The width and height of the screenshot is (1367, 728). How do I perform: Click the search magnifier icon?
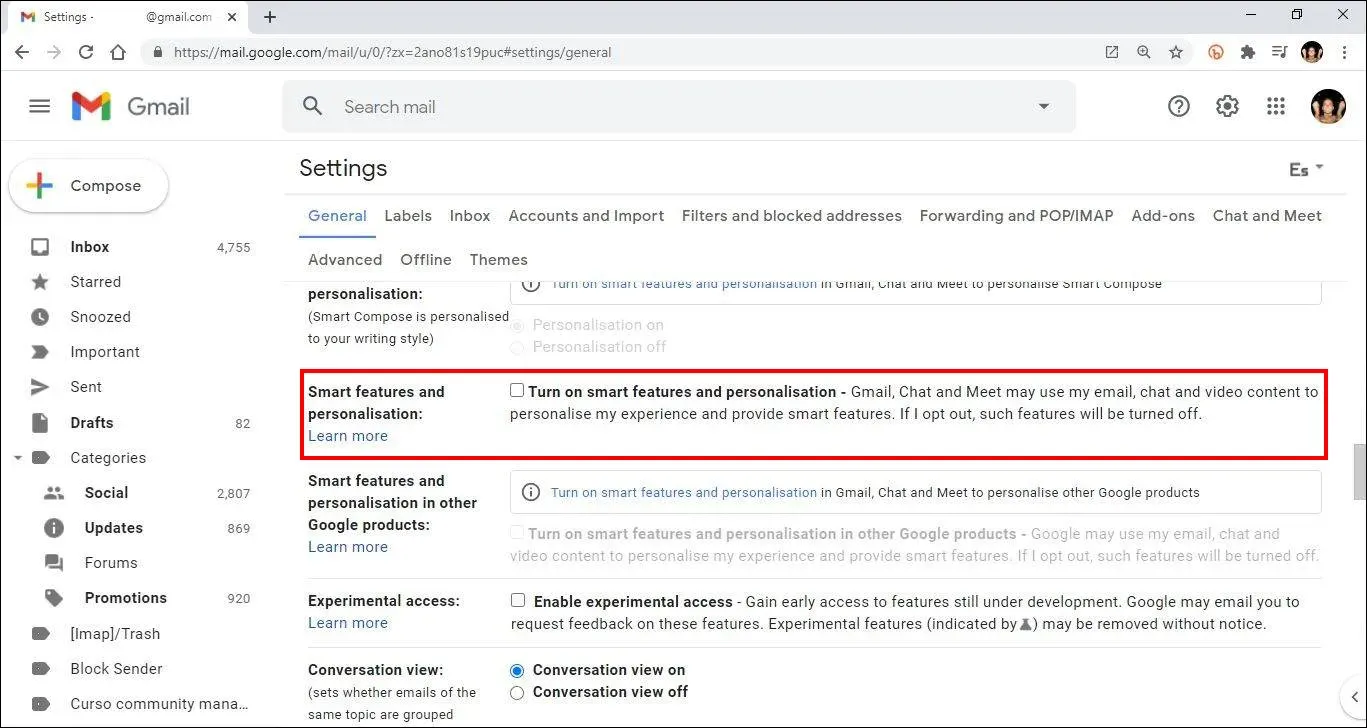[x=313, y=106]
